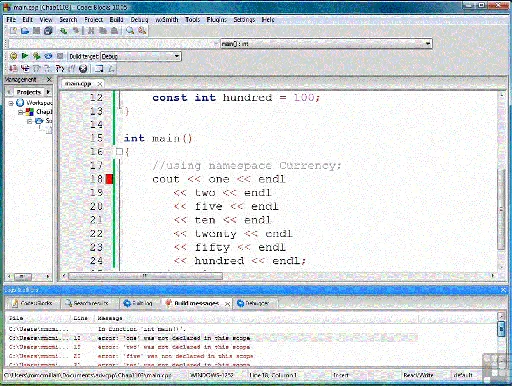Click the Save file toolbar icon

(36, 31)
